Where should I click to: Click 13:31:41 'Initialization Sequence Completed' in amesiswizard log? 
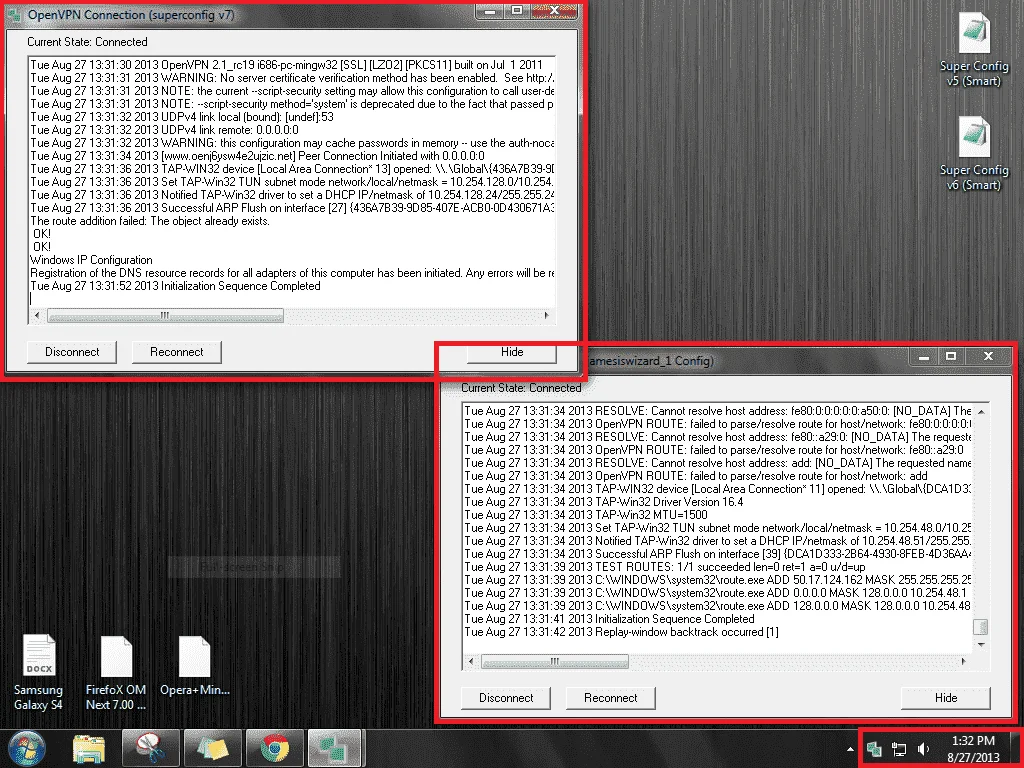pyautogui.click(x=609, y=619)
